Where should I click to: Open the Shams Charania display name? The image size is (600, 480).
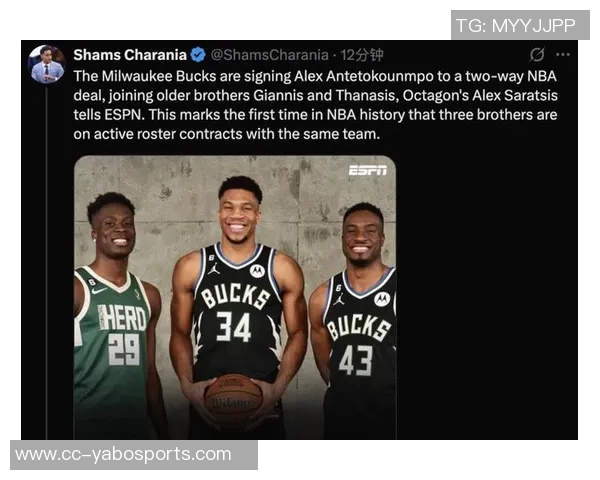[x=130, y=55]
